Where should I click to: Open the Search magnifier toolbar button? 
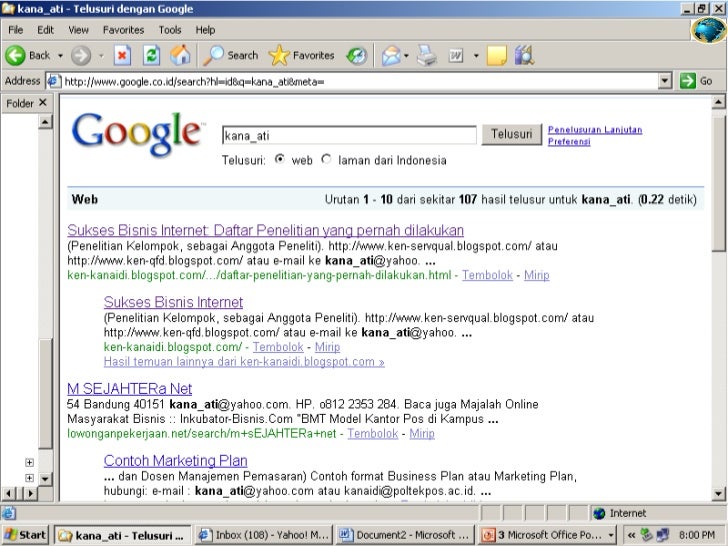[230, 55]
